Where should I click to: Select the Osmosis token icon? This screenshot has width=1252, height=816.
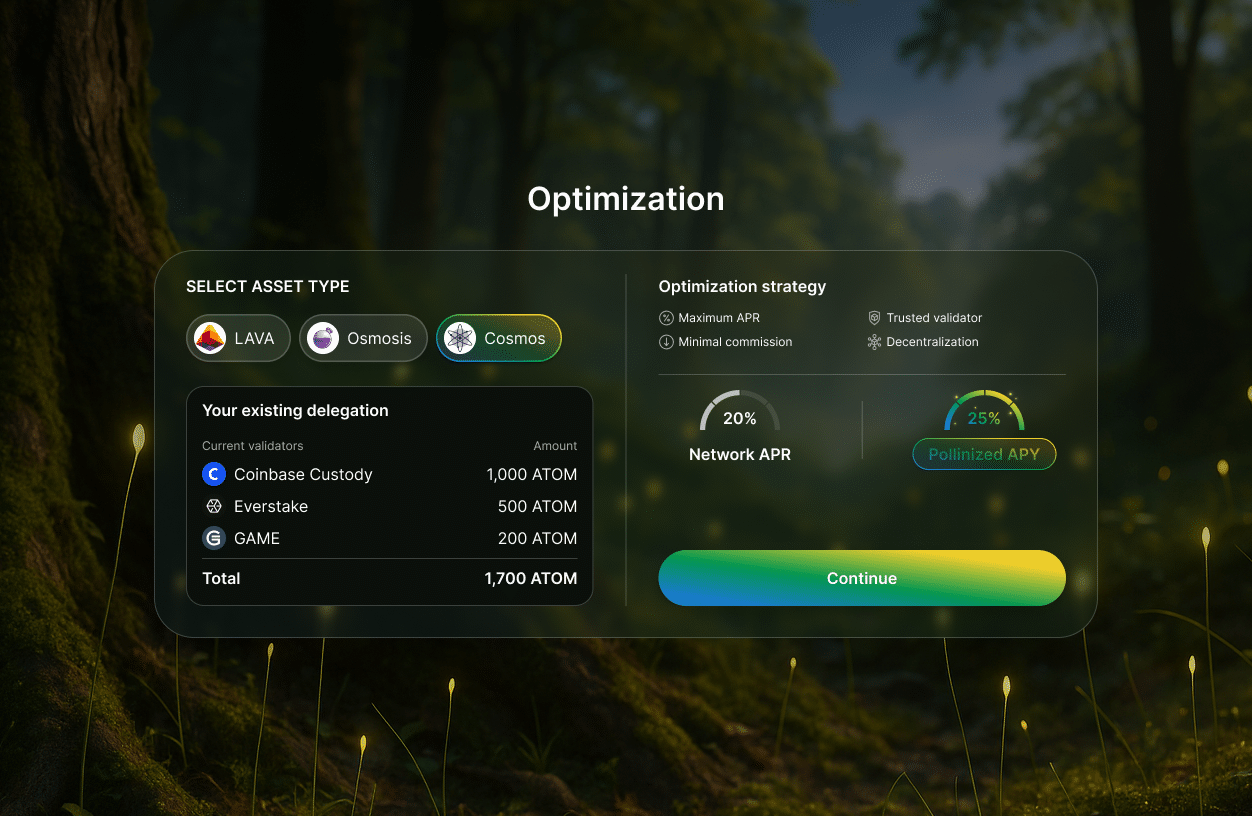coord(322,338)
